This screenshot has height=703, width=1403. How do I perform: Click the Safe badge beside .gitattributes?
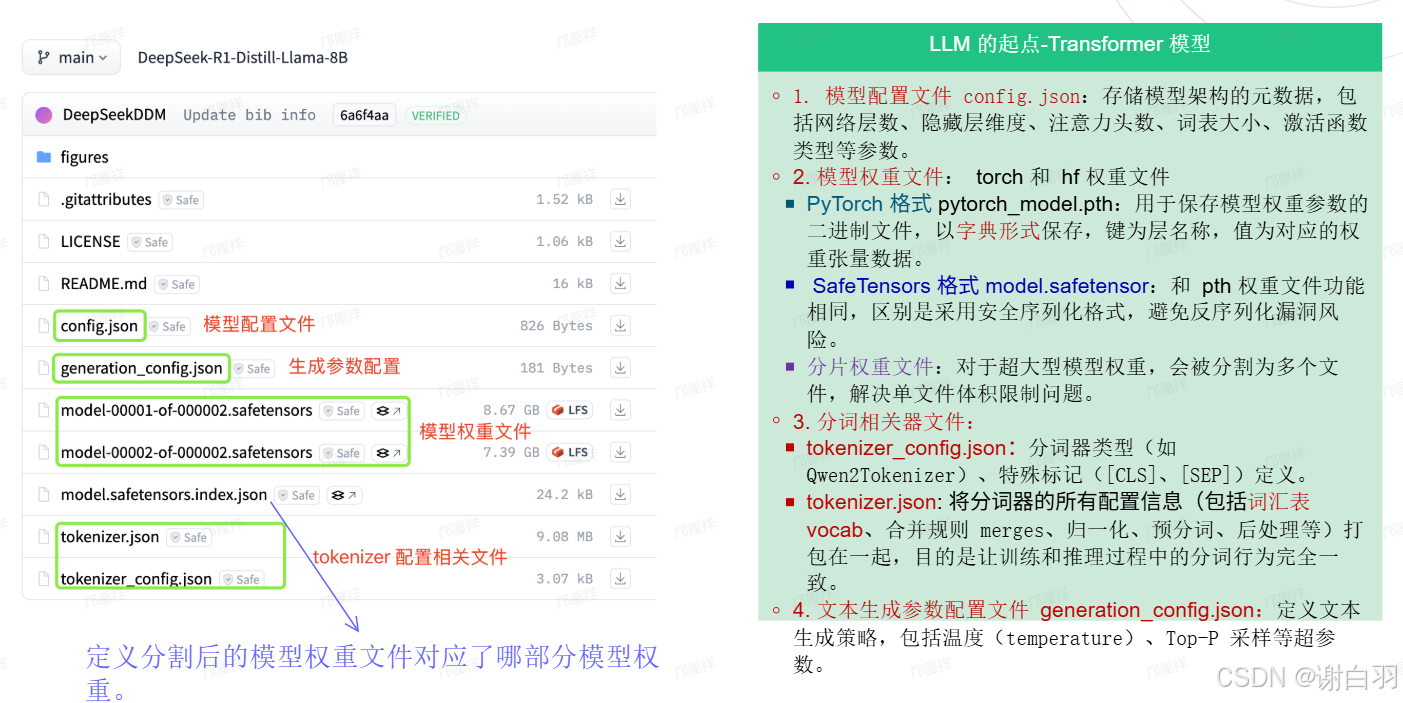point(181,200)
